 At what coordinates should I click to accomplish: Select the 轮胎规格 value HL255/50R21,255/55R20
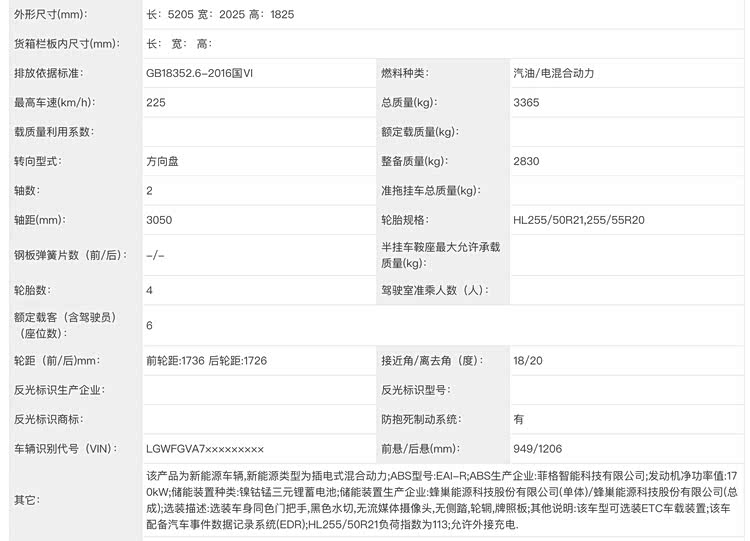click(x=579, y=219)
